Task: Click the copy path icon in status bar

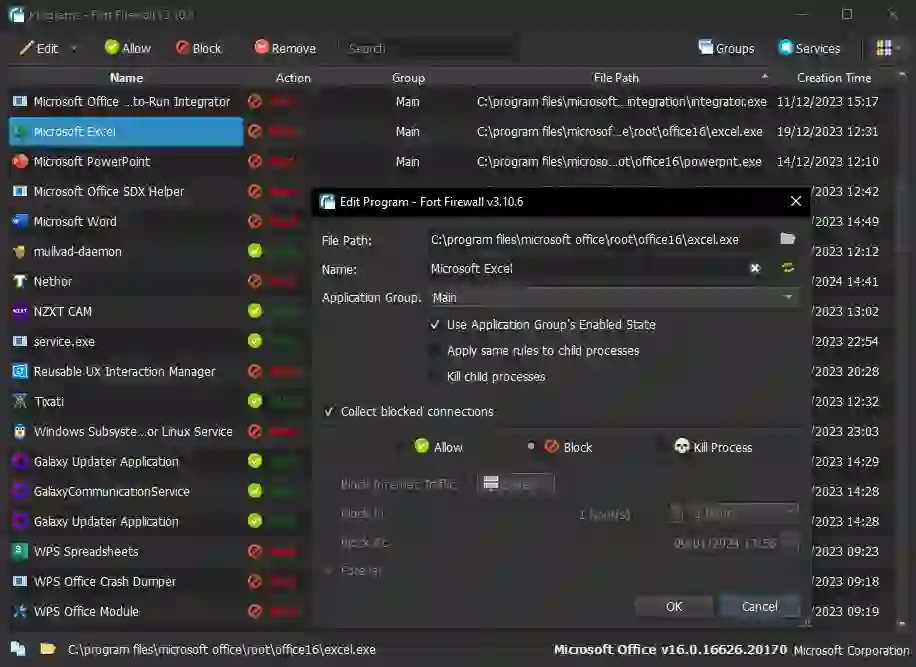Action: coord(18,649)
